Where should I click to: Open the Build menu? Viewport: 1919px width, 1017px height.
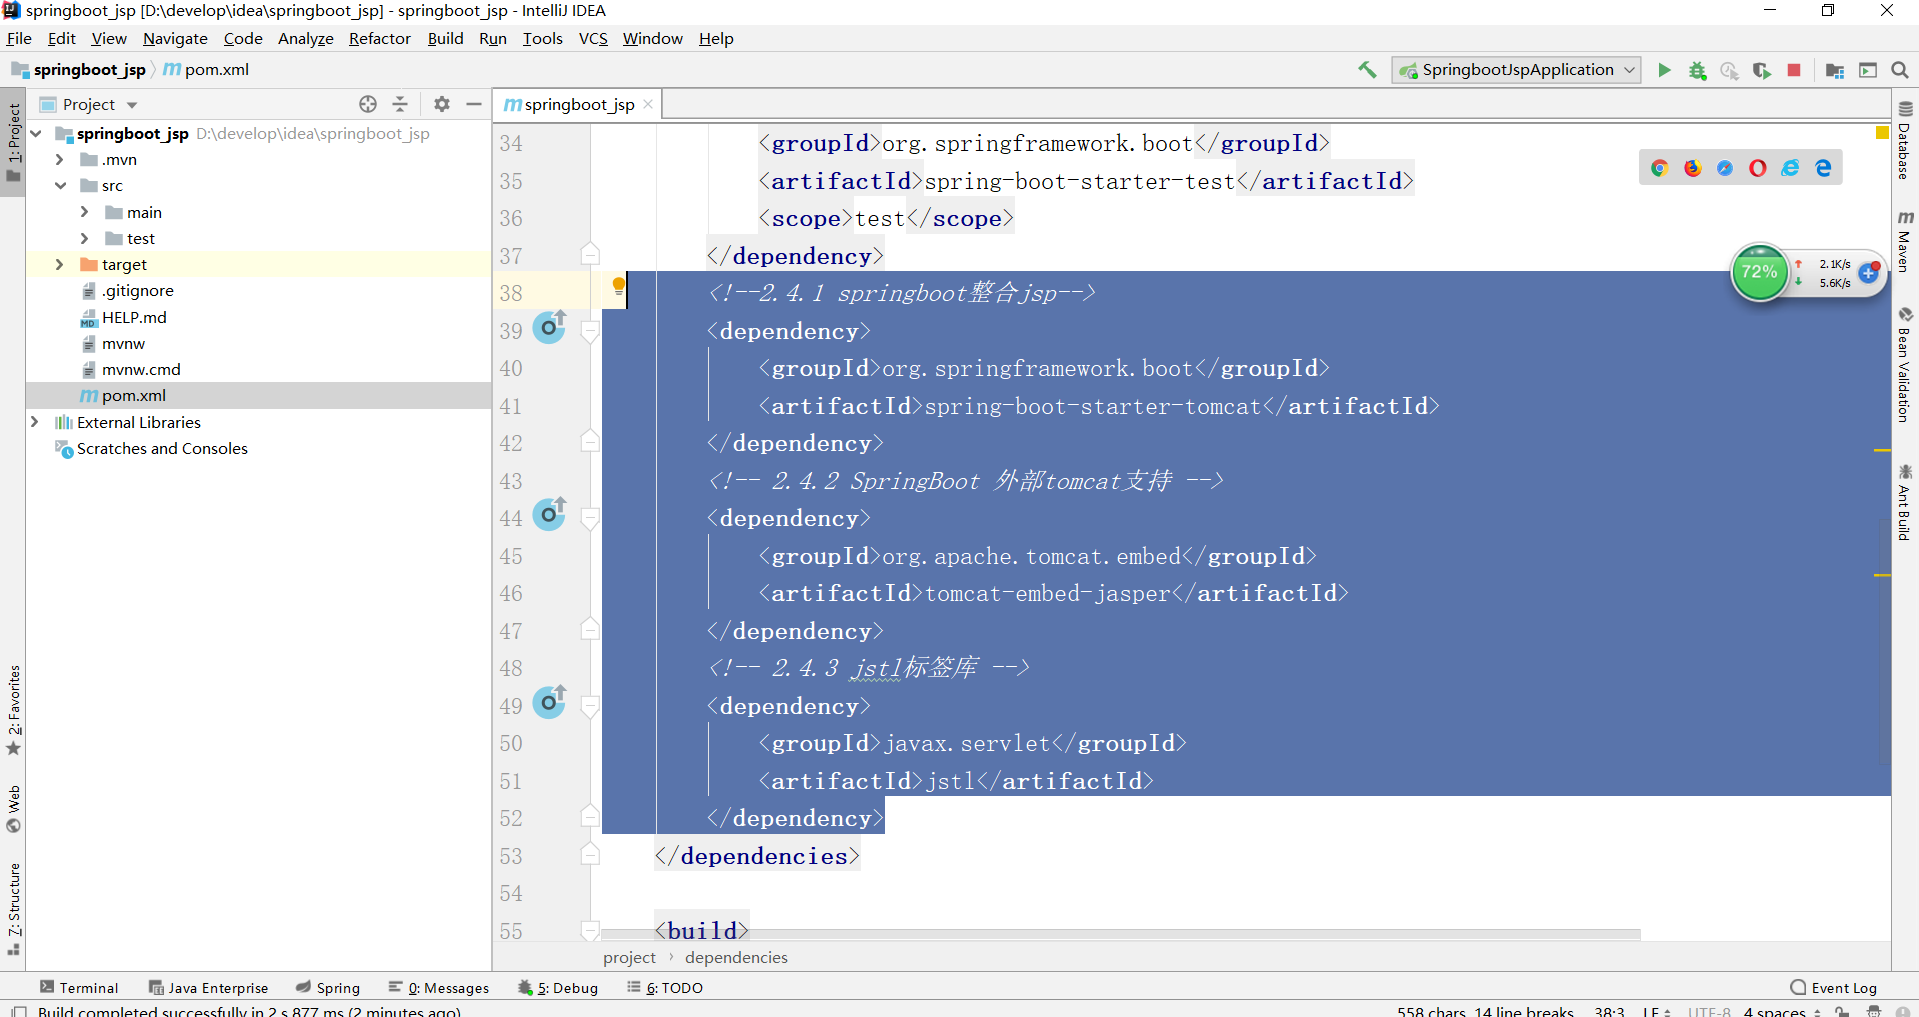pyautogui.click(x=445, y=38)
